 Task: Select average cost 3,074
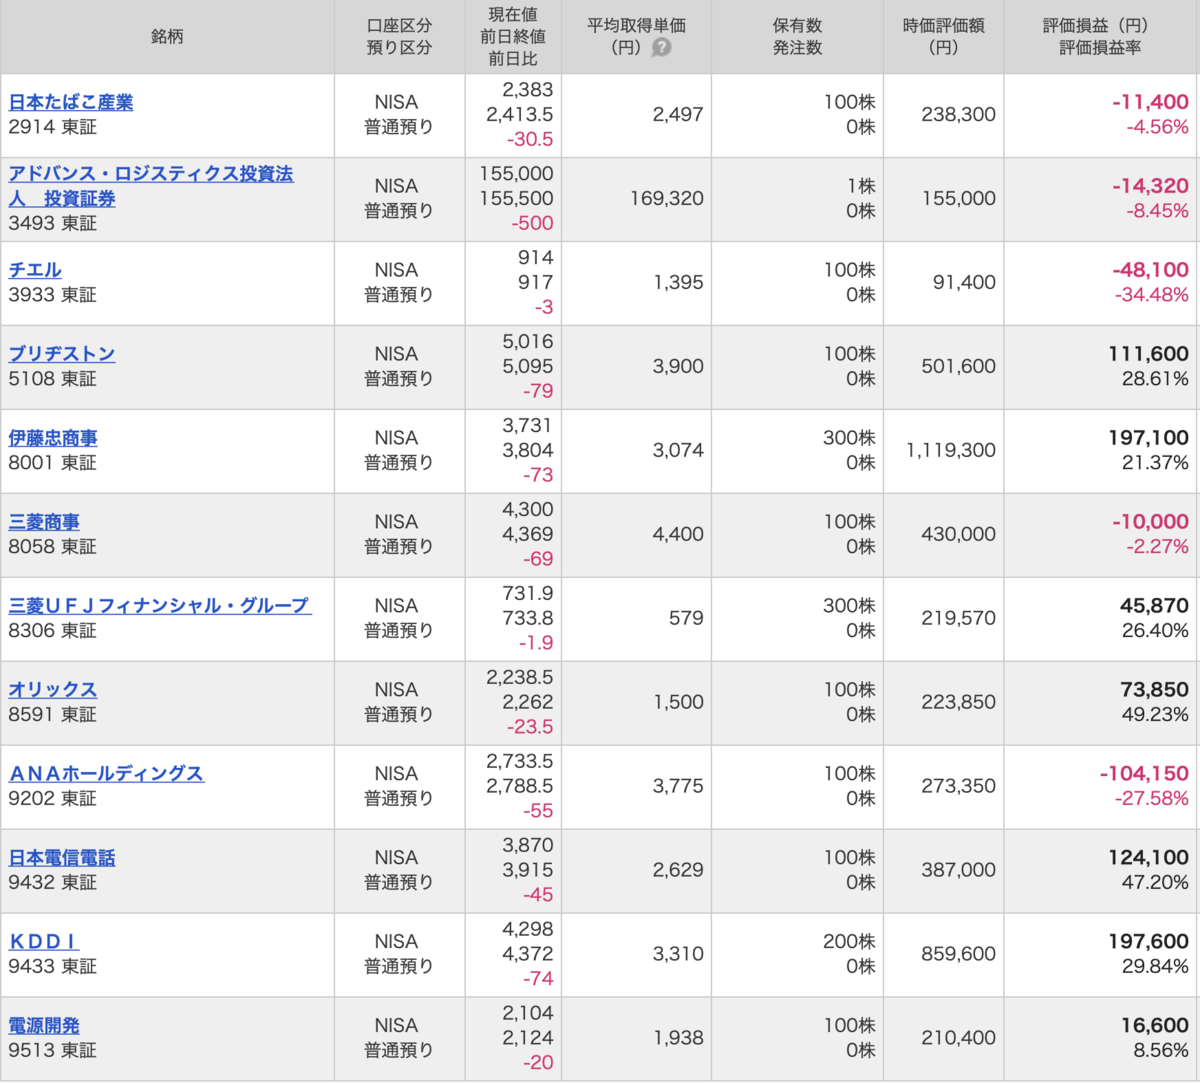point(678,450)
